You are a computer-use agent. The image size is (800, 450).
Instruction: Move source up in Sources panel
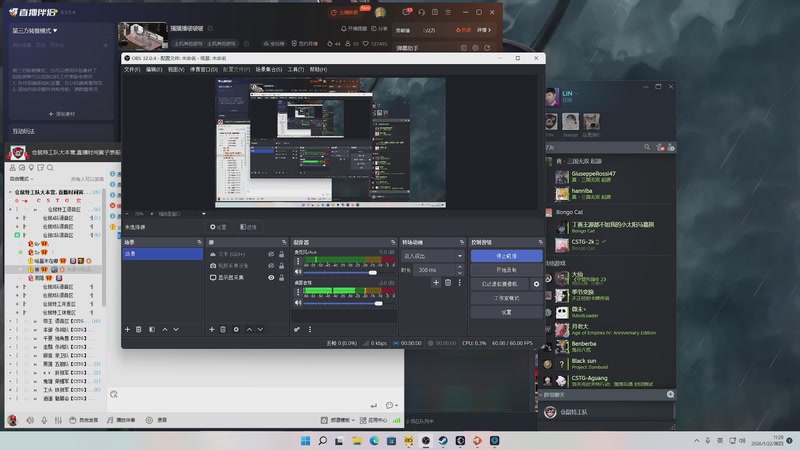pyautogui.click(x=249, y=330)
